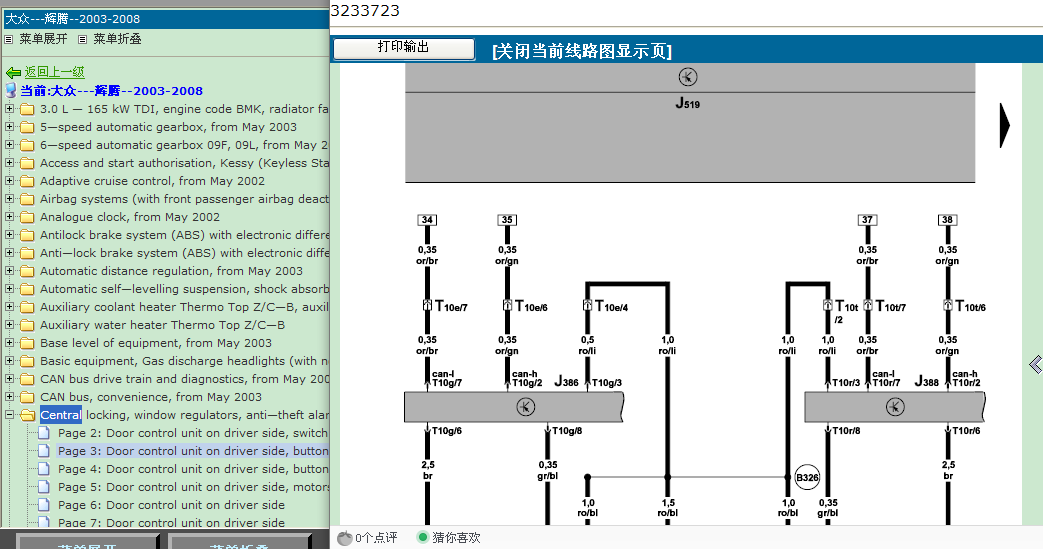This screenshot has width=1043, height=549.
Task: Expand Access and start authorisation folder
Action: pyautogui.click(x=9, y=162)
